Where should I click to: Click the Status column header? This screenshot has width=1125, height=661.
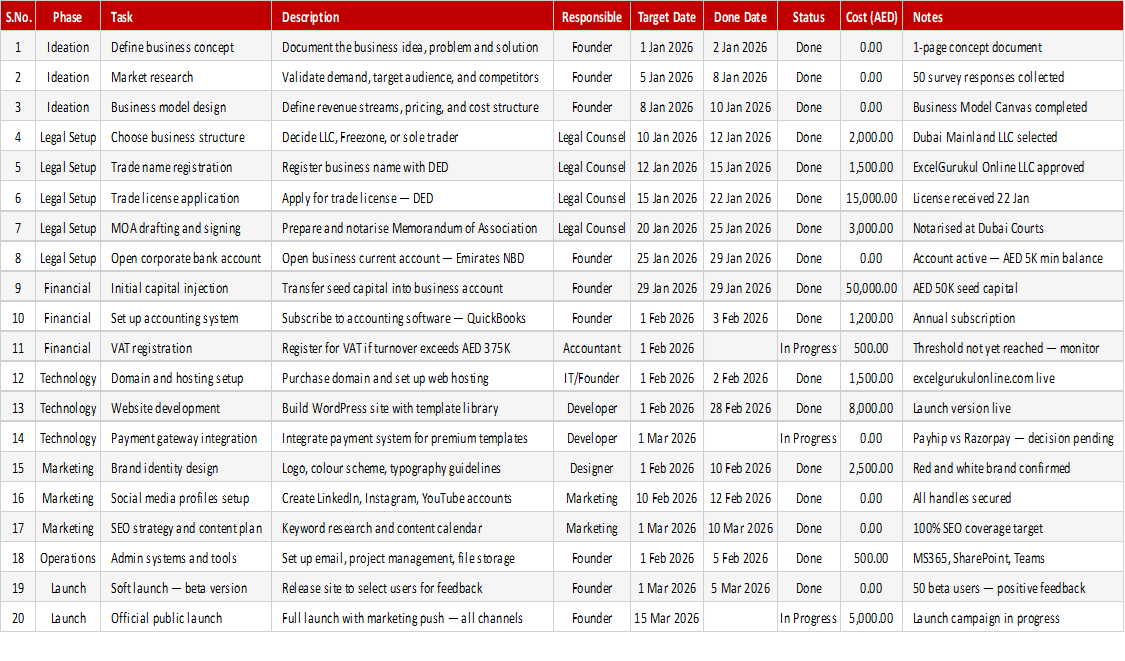tap(809, 17)
